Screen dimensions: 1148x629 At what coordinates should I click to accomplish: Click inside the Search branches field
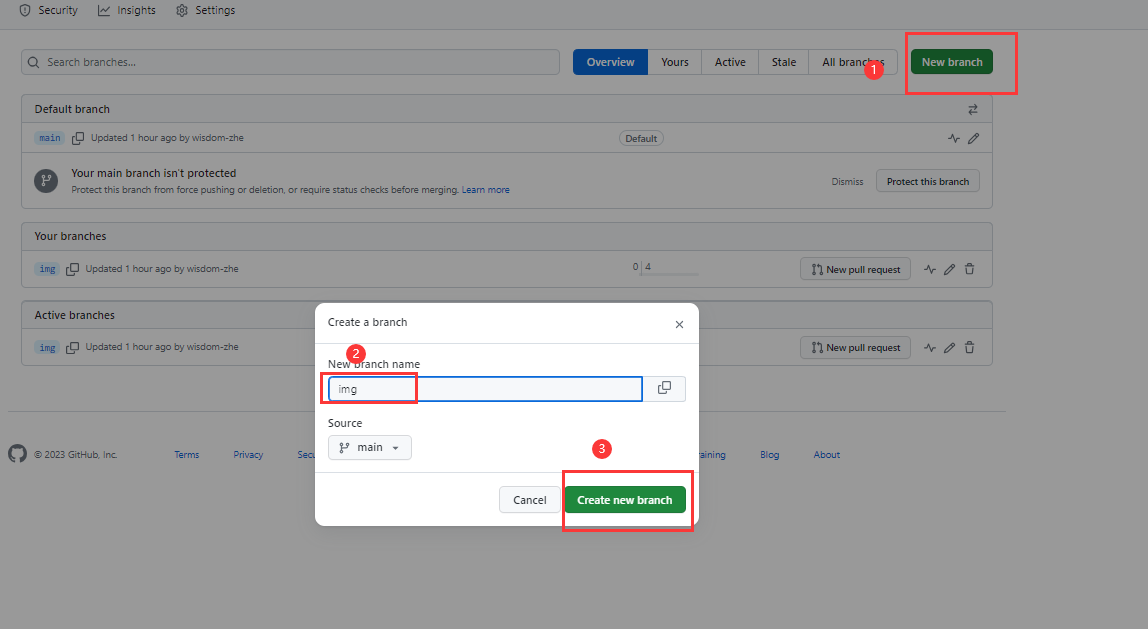290,61
